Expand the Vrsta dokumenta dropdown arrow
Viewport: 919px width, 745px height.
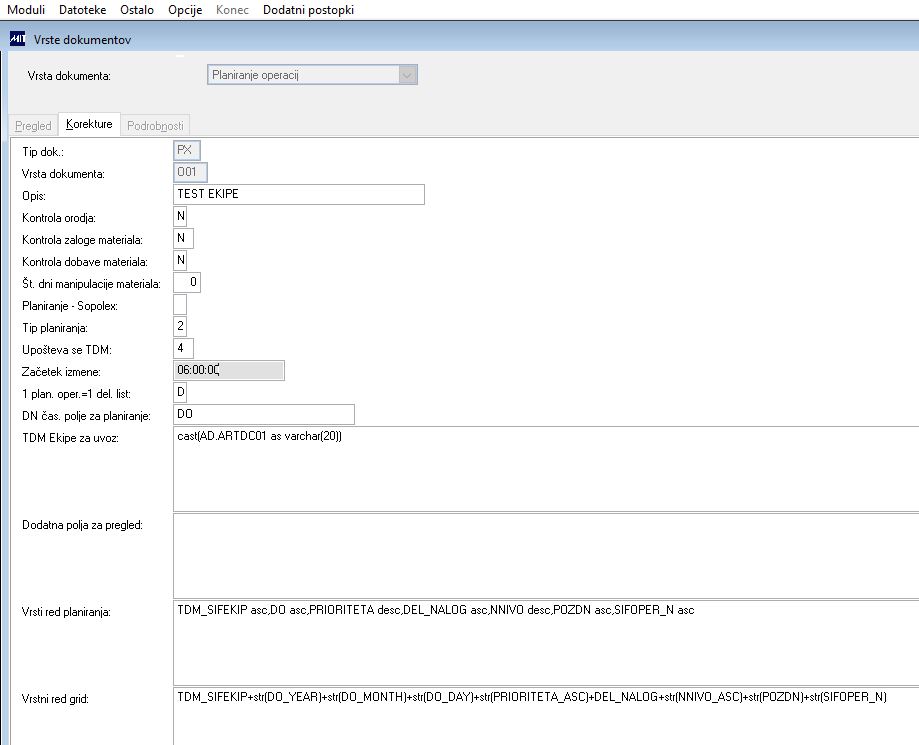click(x=407, y=75)
